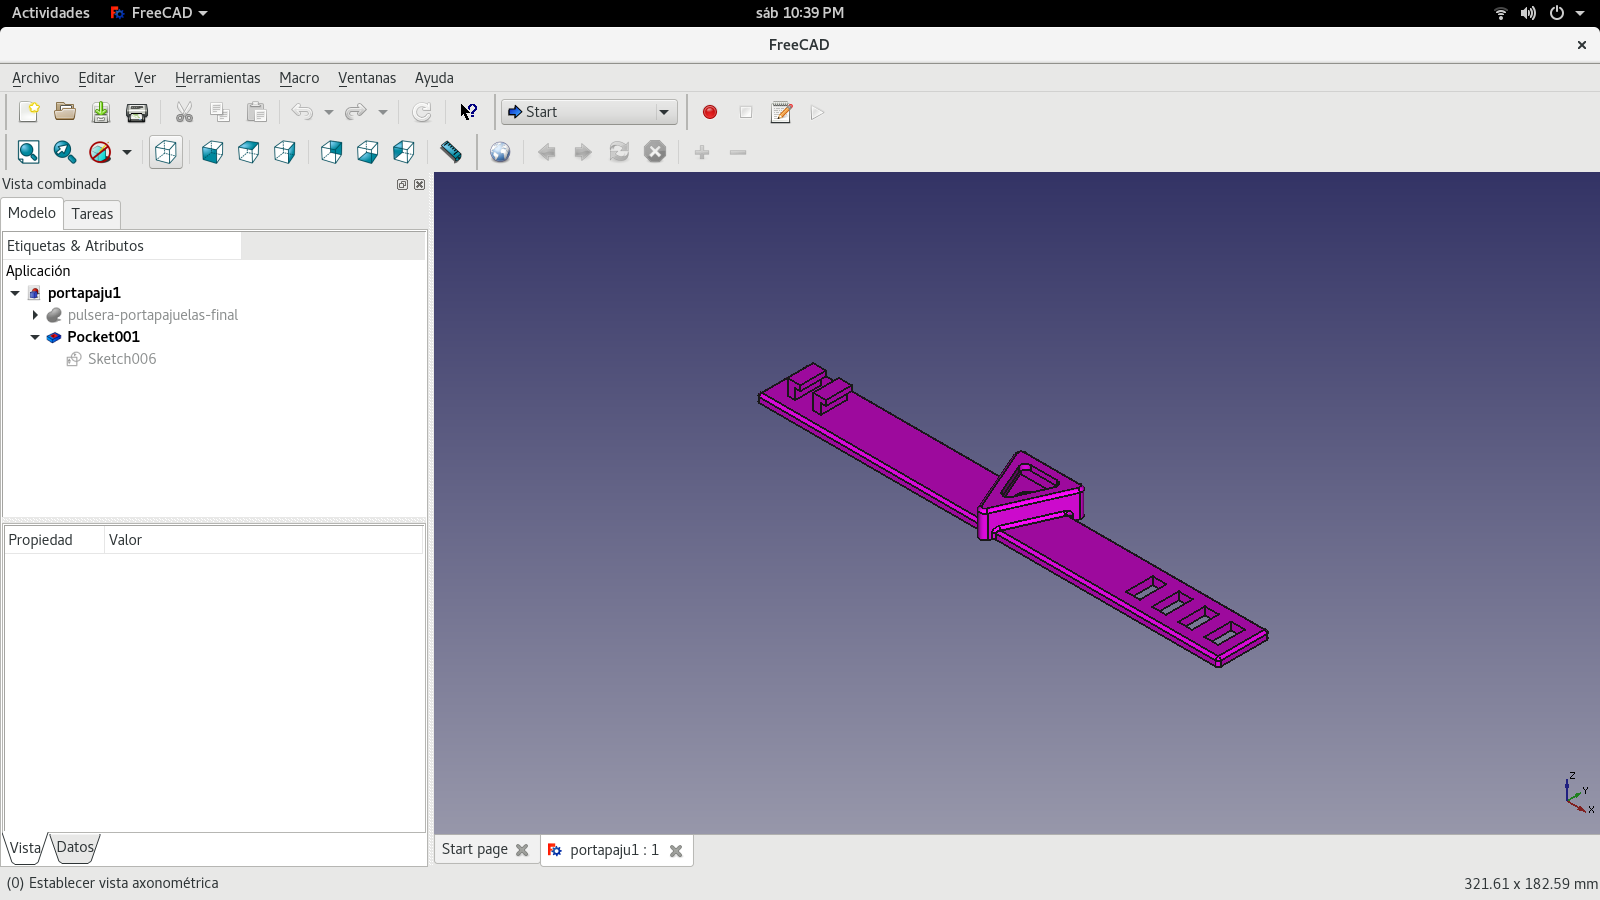Screen dimensions: 1600x900
Task: Set the camera to Top view
Action: click(x=247, y=152)
